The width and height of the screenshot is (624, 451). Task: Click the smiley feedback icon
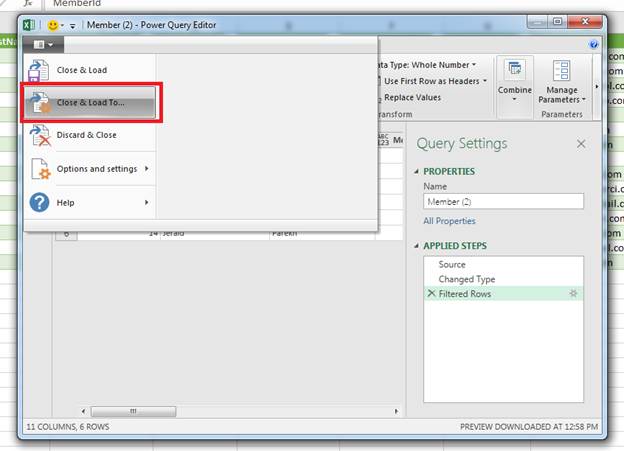pos(53,25)
